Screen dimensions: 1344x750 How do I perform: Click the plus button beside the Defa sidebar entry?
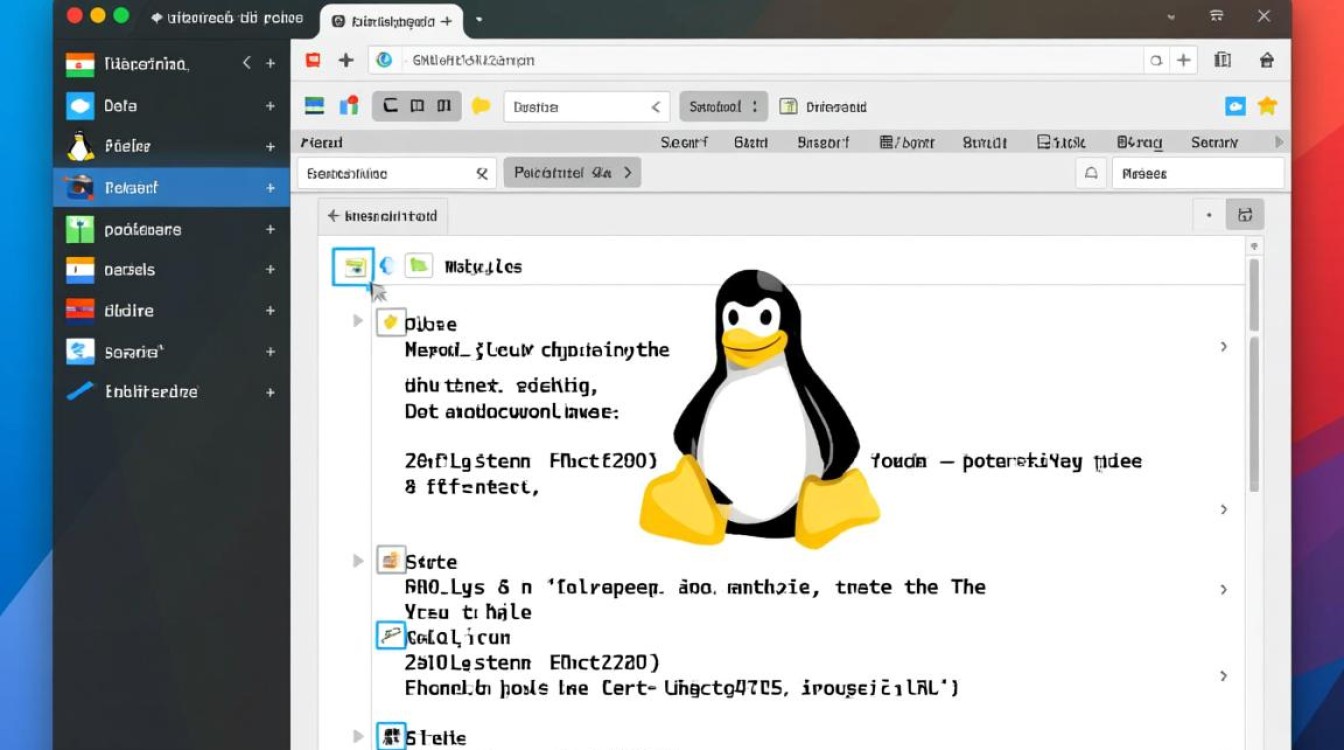tap(270, 105)
